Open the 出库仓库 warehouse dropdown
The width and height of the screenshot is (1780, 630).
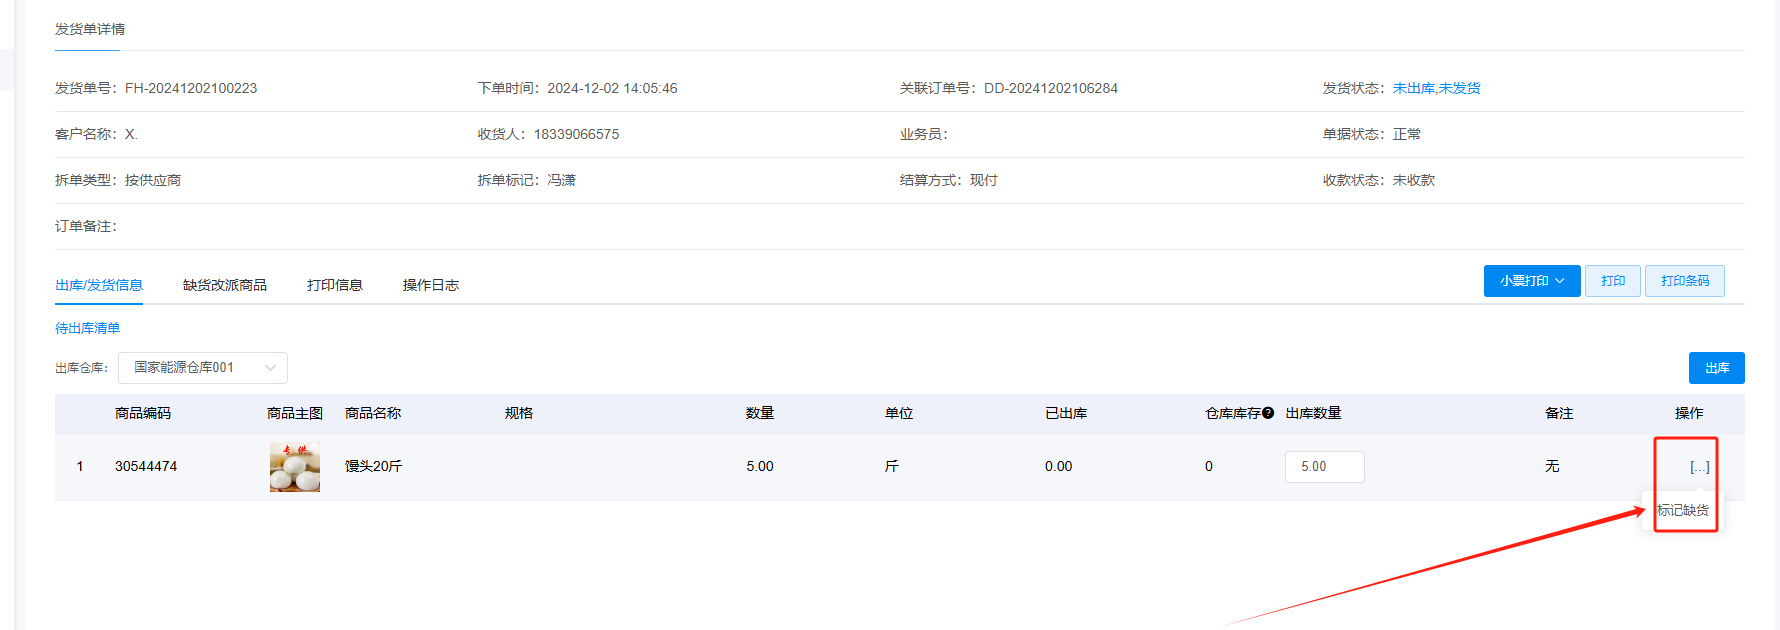203,368
